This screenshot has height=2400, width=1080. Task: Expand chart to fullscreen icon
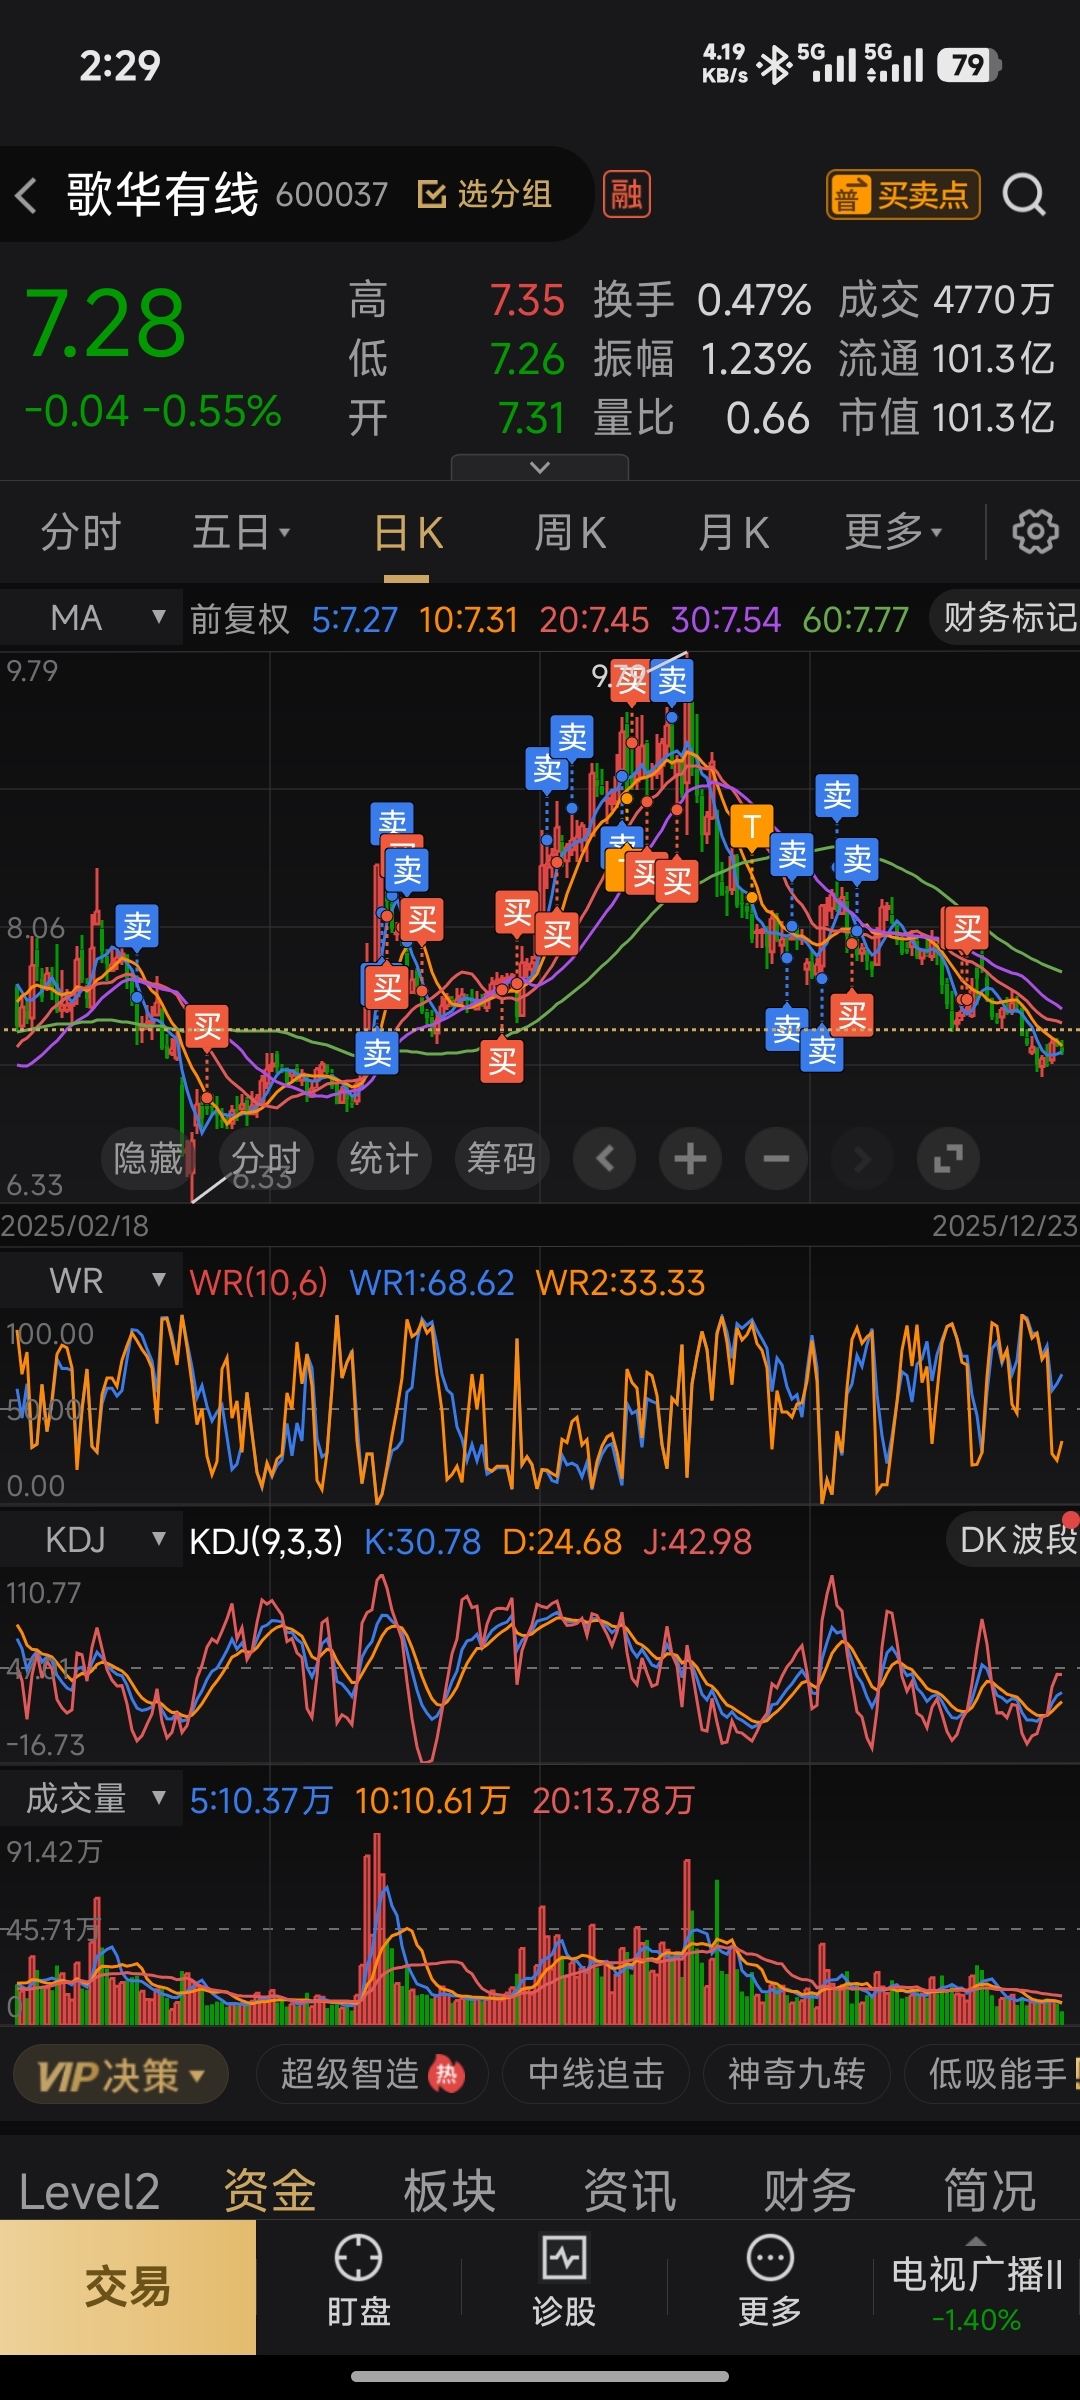click(x=948, y=1159)
